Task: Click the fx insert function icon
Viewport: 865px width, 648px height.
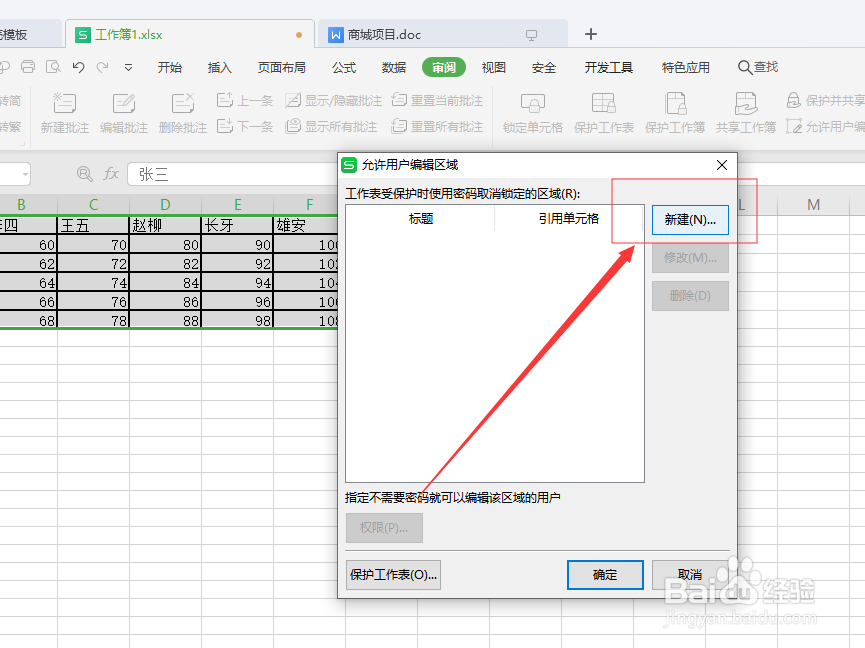Action: coord(110,173)
